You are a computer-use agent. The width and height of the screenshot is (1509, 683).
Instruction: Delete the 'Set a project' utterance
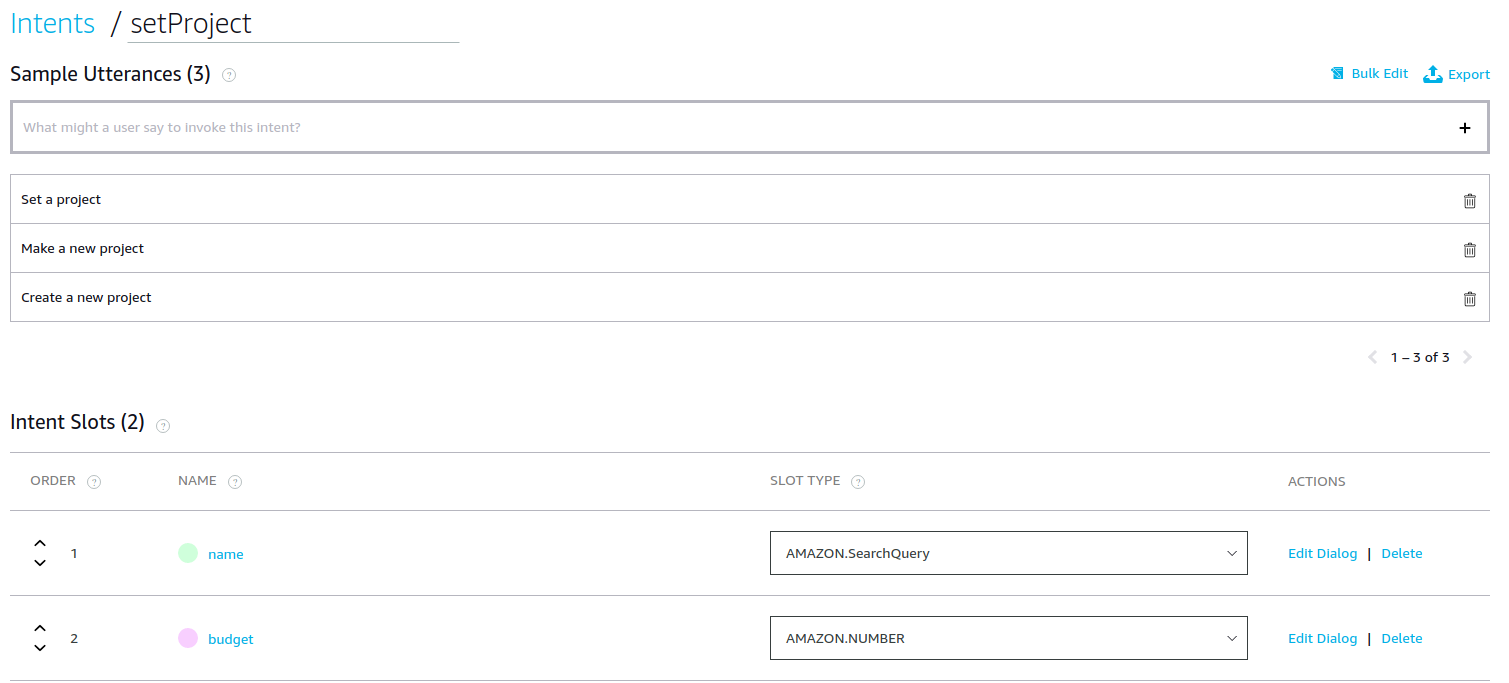tap(1469, 200)
